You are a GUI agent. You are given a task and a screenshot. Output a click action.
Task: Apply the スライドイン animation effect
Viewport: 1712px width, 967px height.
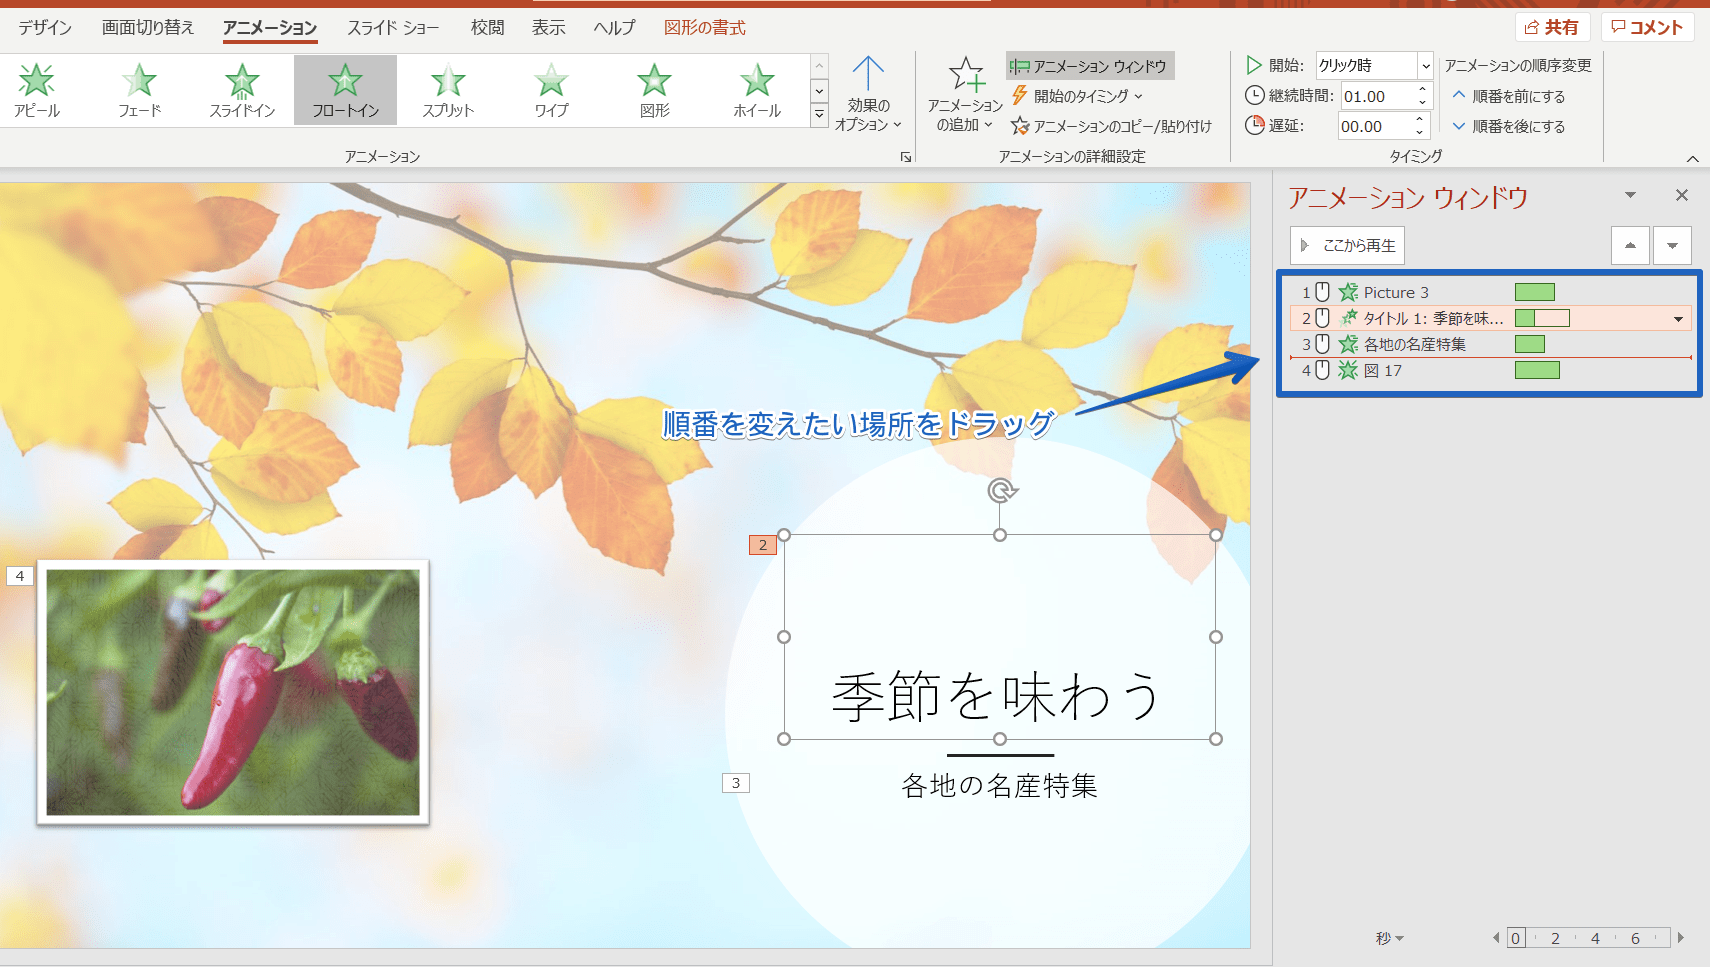242,90
